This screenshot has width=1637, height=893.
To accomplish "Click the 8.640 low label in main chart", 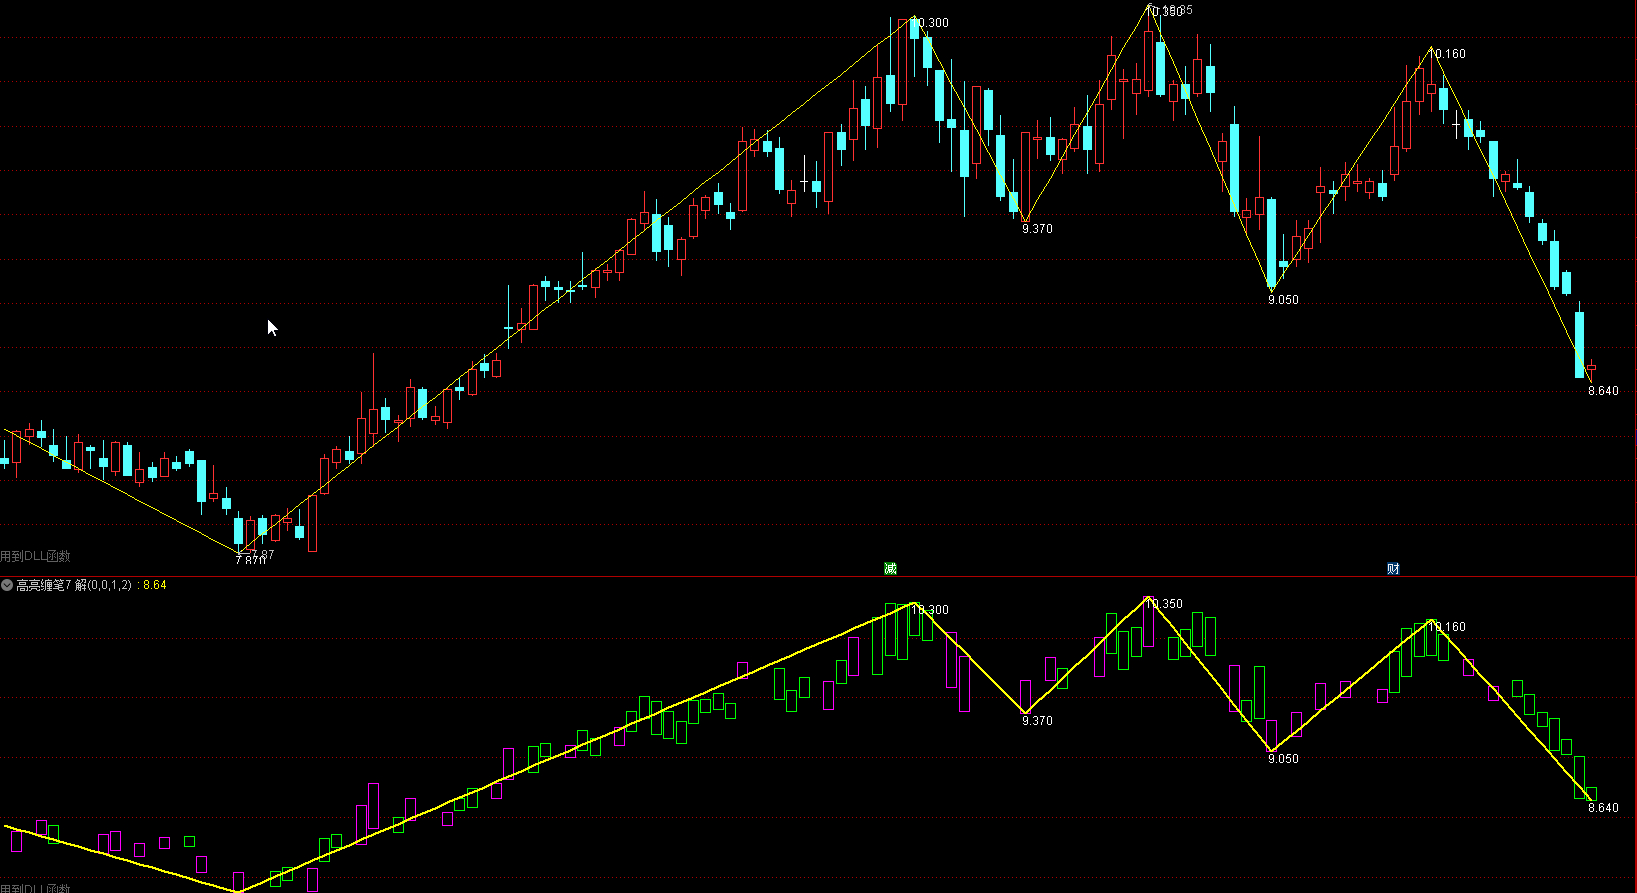I will point(1603,391).
